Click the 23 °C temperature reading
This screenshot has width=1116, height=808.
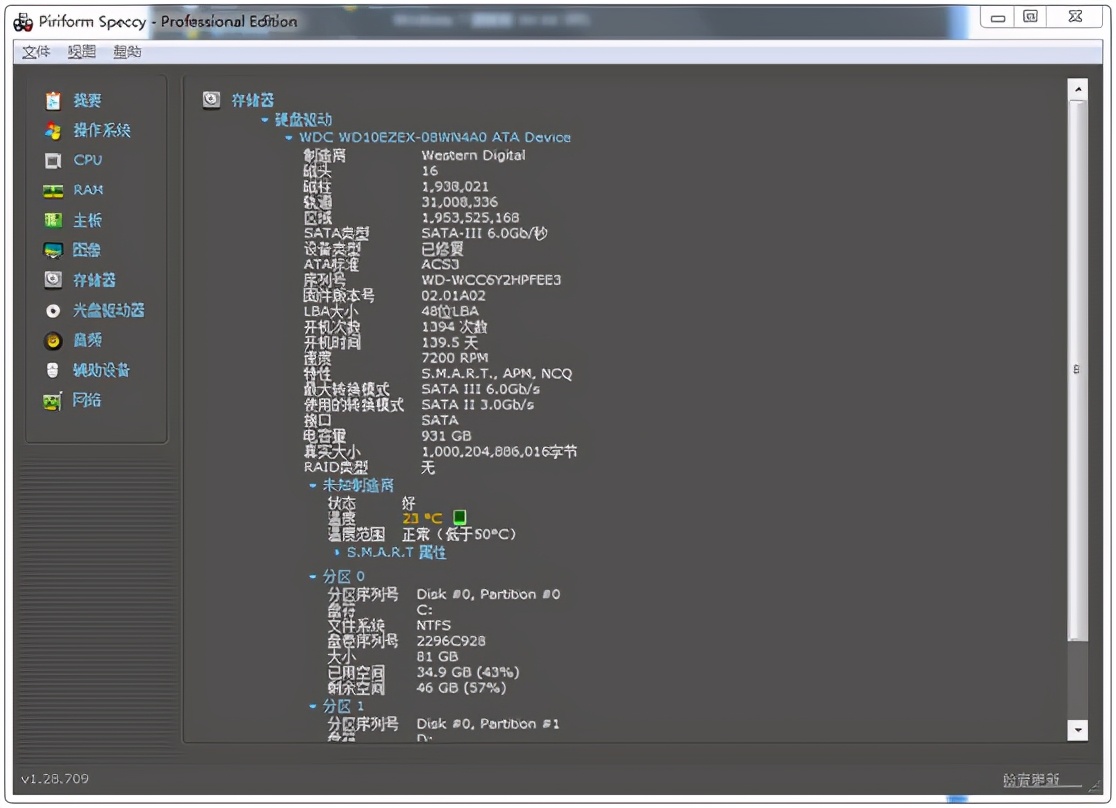[x=422, y=518]
